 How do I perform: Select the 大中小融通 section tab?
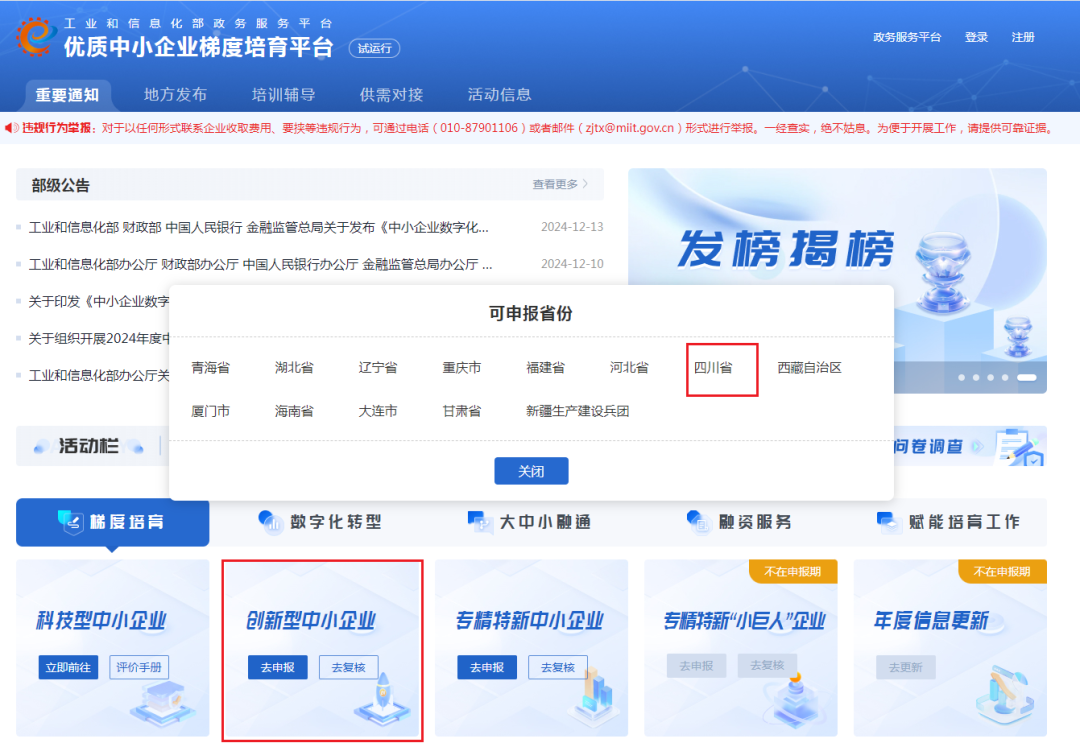(x=531, y=523)
